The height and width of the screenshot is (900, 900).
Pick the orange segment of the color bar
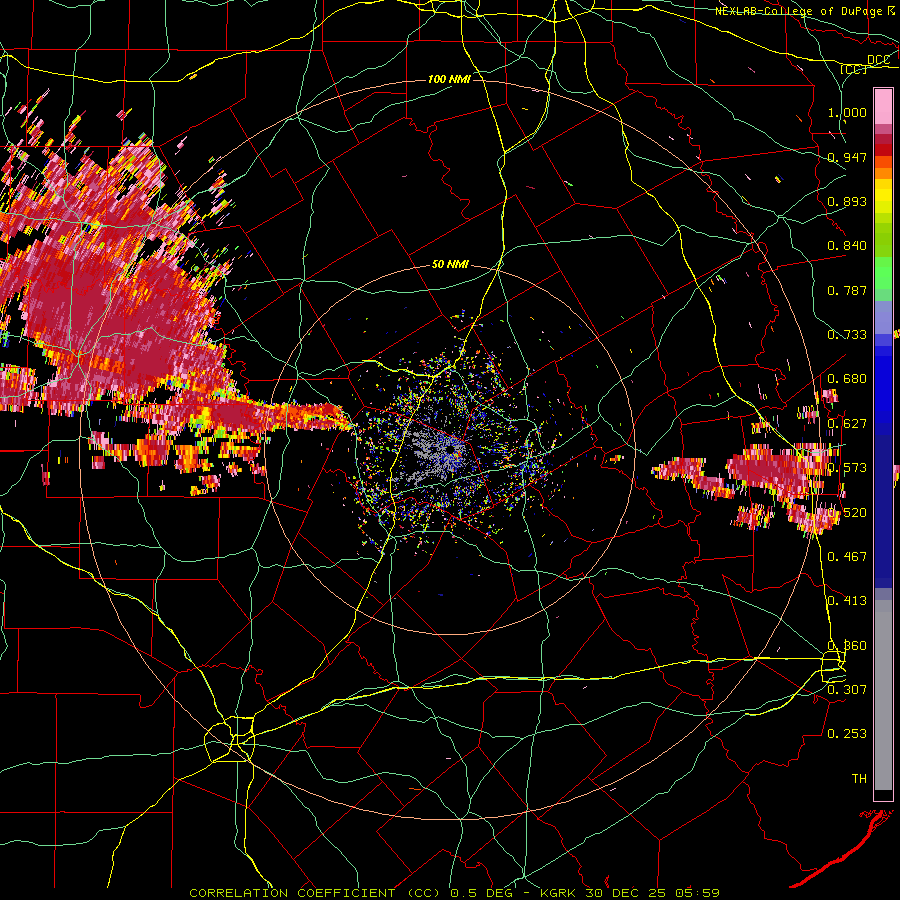click(x=883, y=167)
